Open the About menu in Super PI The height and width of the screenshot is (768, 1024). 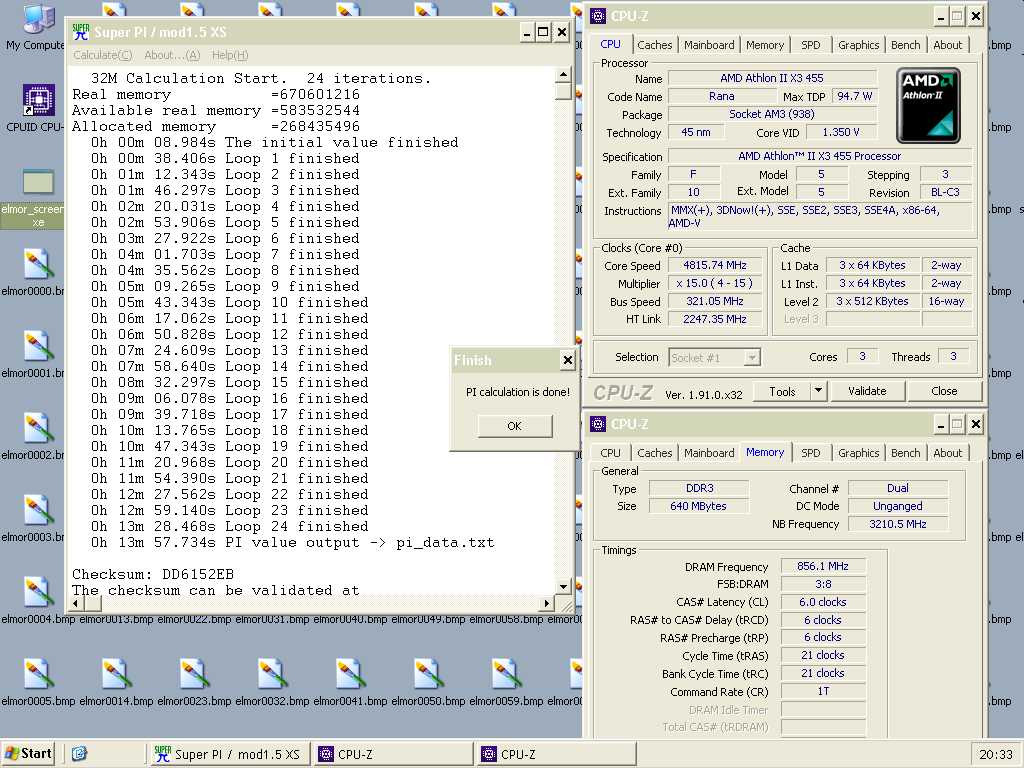[x=172, y=56]
